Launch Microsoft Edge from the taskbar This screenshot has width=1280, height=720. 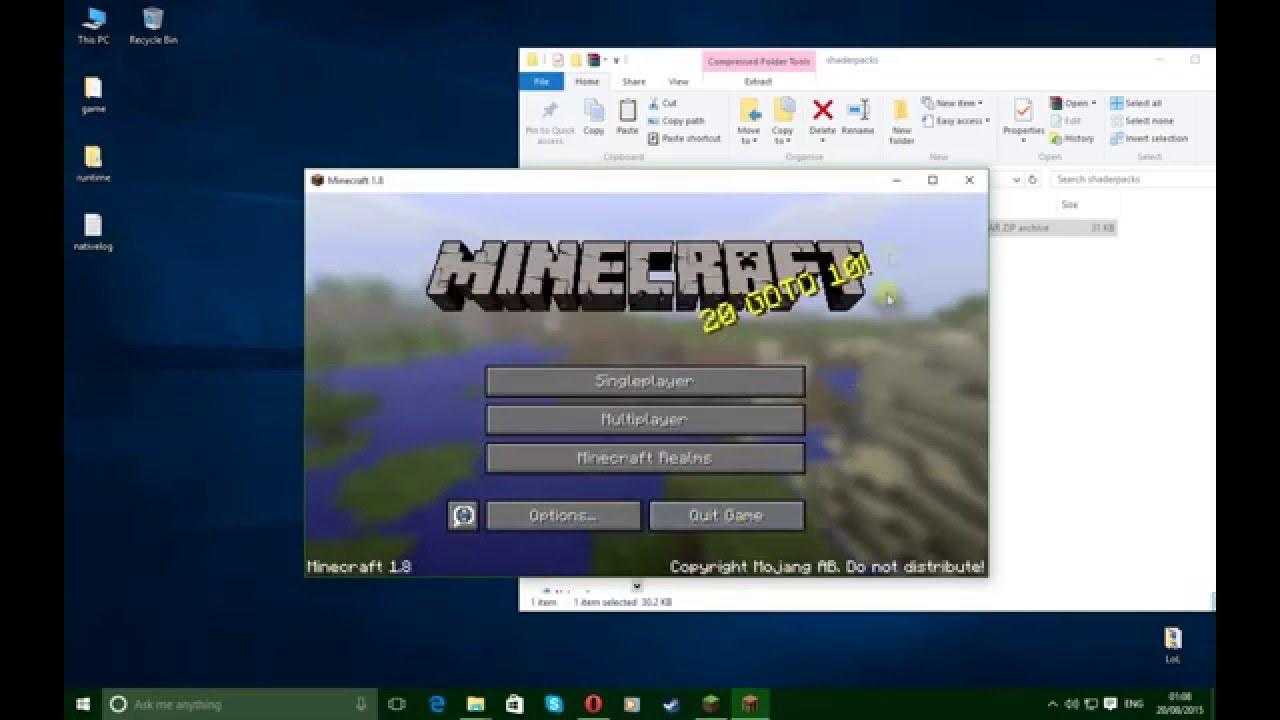click(437, 704)
